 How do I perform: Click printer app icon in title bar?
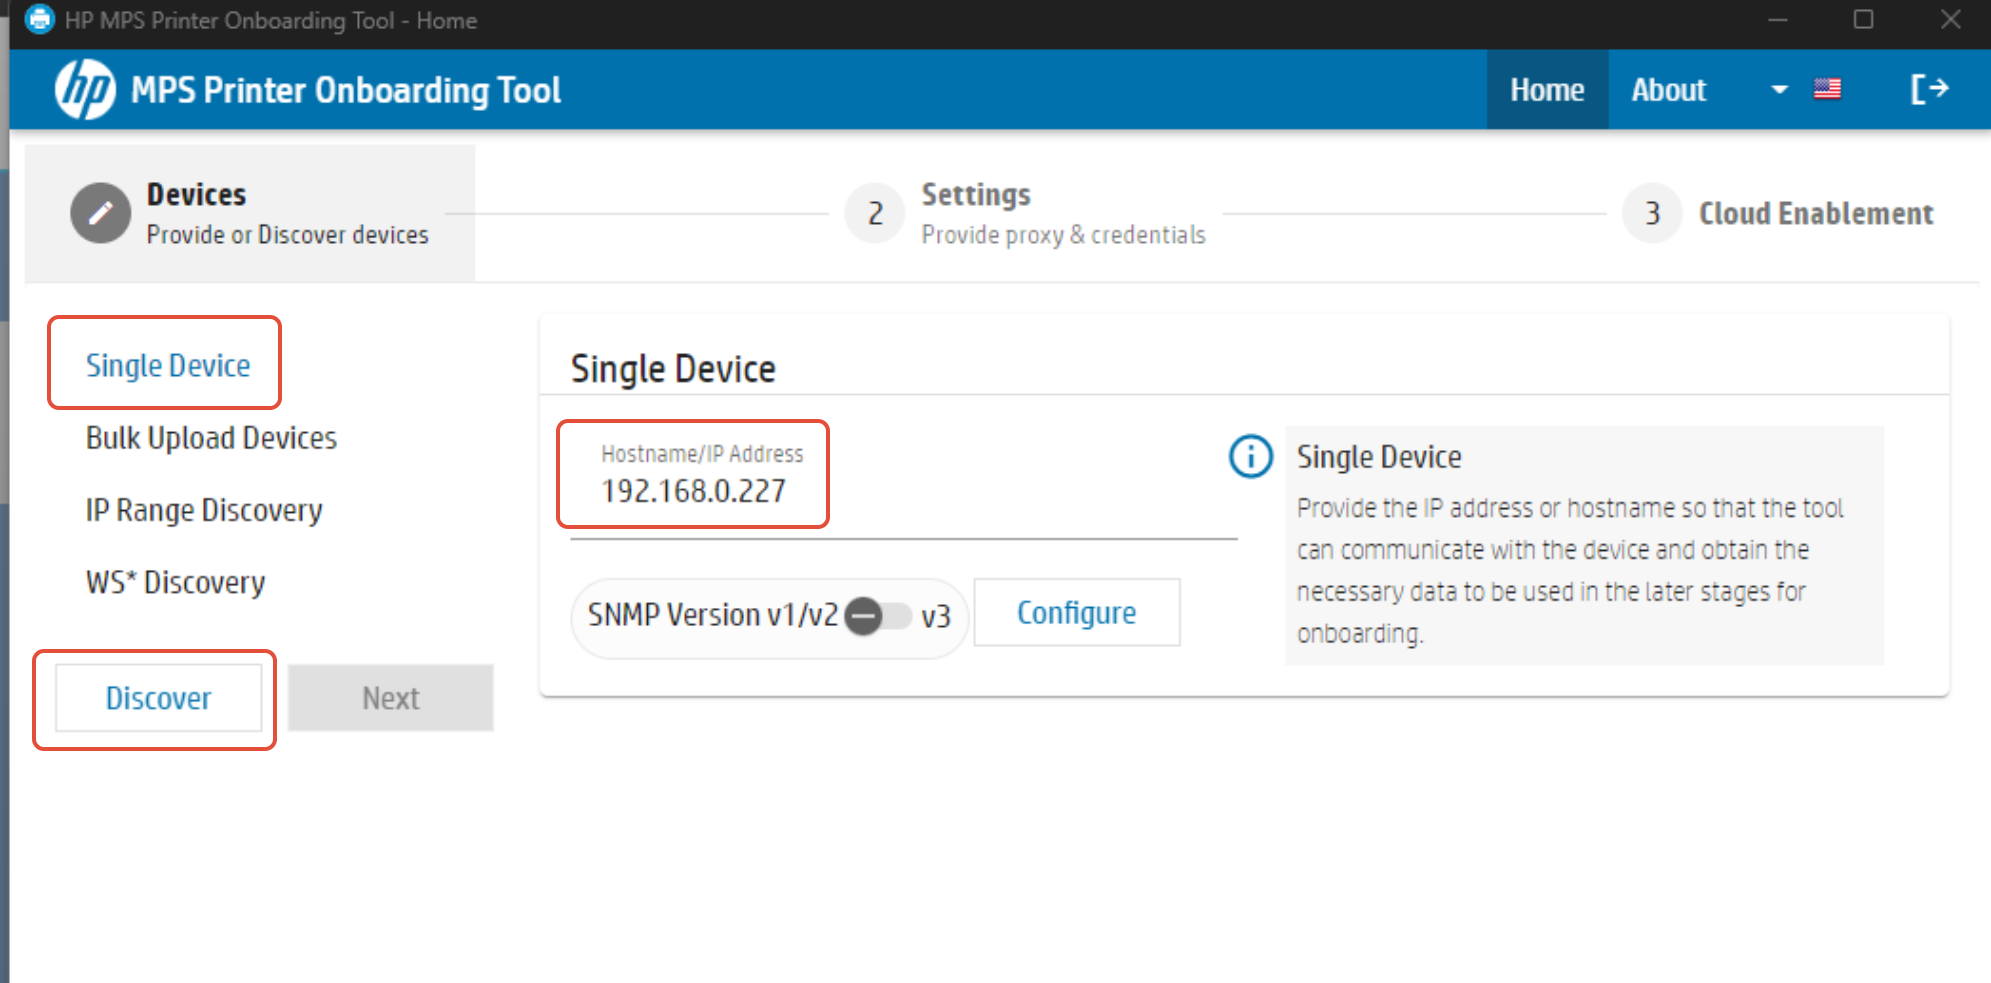39,19
